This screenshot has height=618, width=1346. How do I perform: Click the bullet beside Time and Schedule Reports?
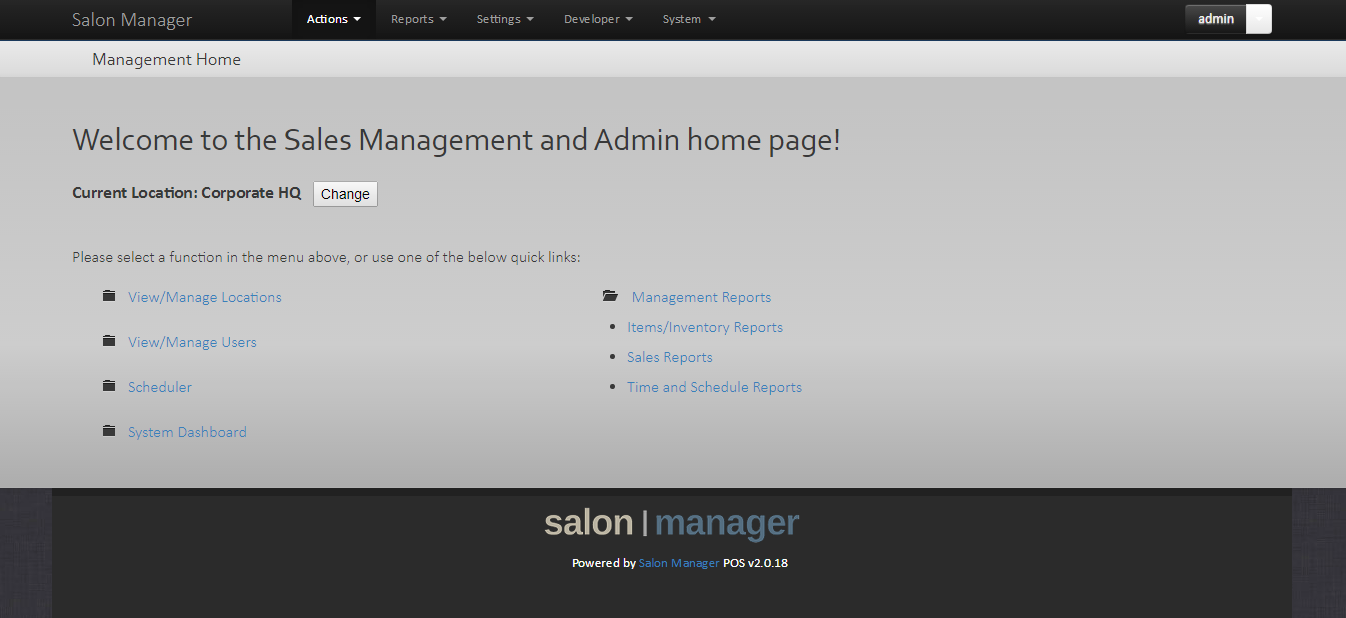pos(614,386)
